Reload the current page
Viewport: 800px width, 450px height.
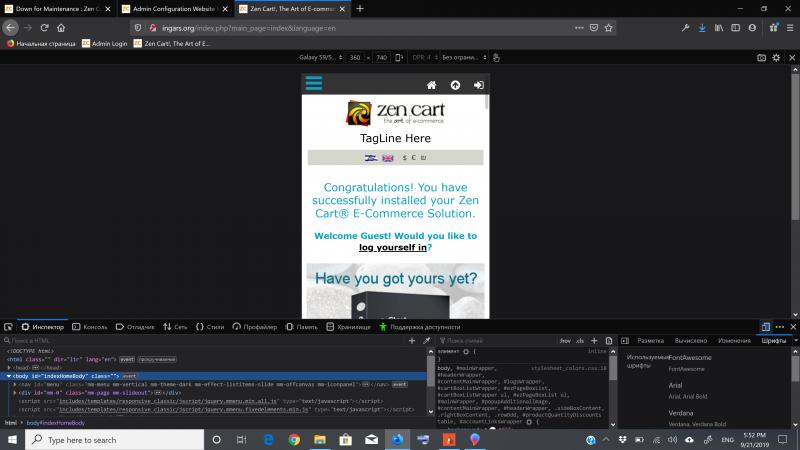point(44,28)
